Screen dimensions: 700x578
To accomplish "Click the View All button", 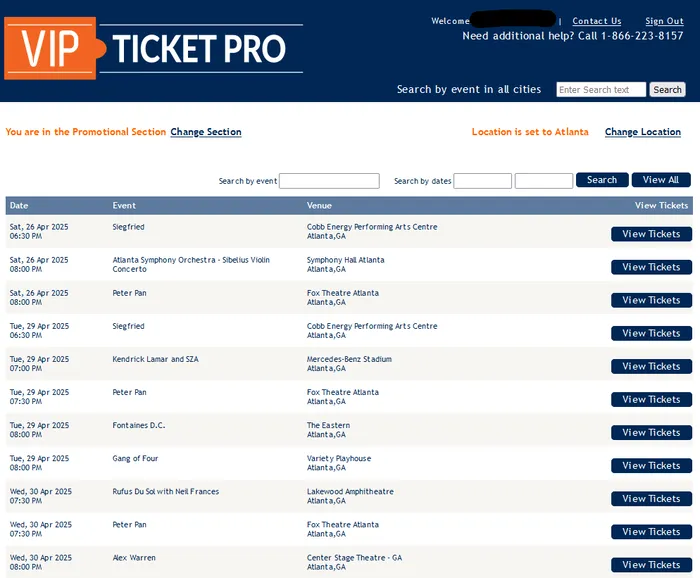I will [x=661, y=180].
